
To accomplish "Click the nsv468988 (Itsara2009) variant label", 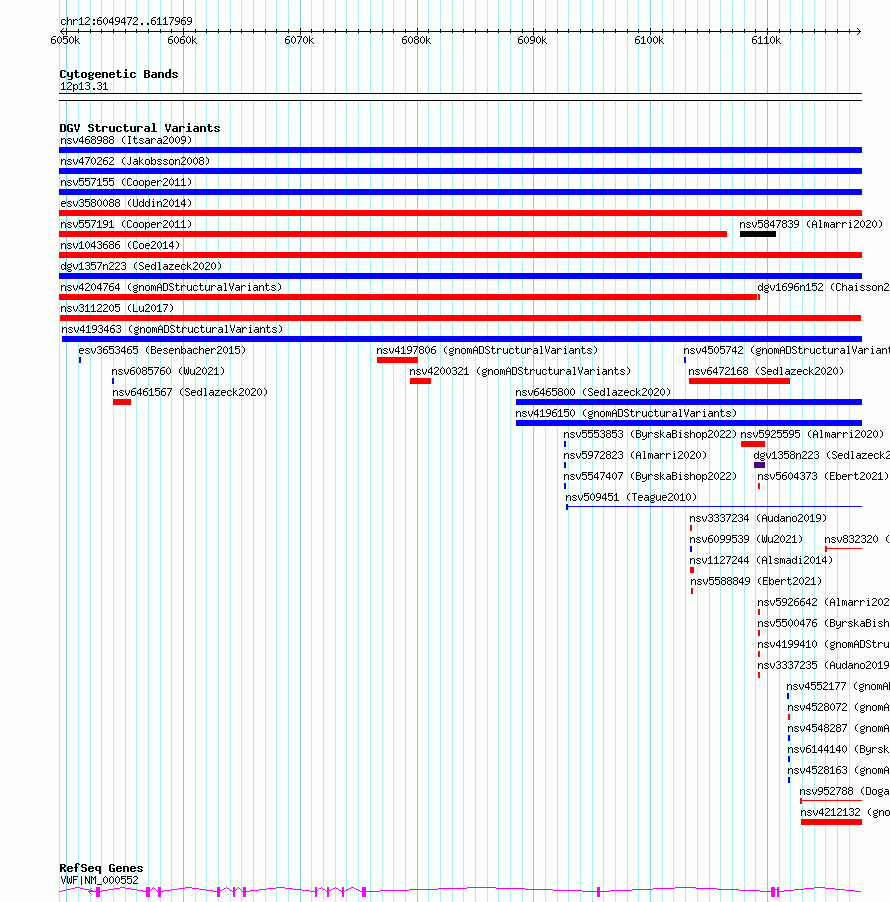I will point(126,140).
